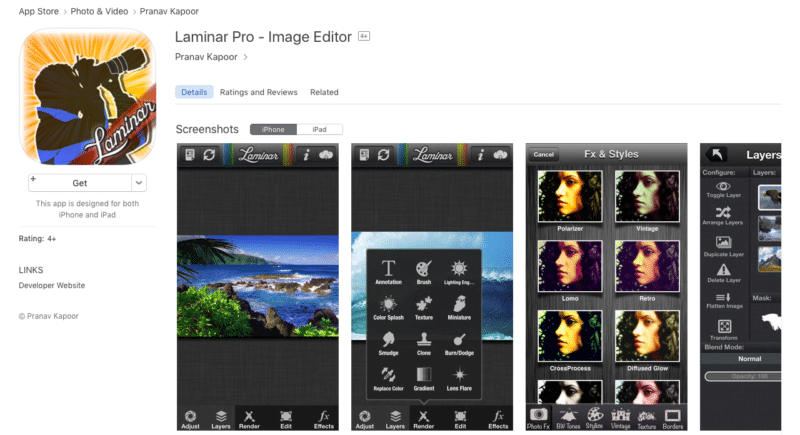
Task: Select iPad screenshots toggle
Action: (x=319, y=130)
